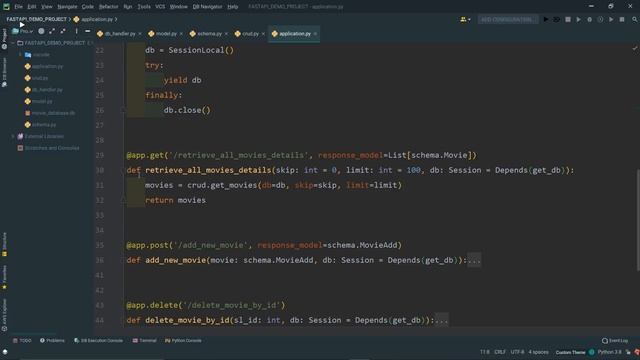The height and width of the screenshot is (360, 640).
Task: Select db_handler.py in the Project tree
Action: tap(44, 89)
